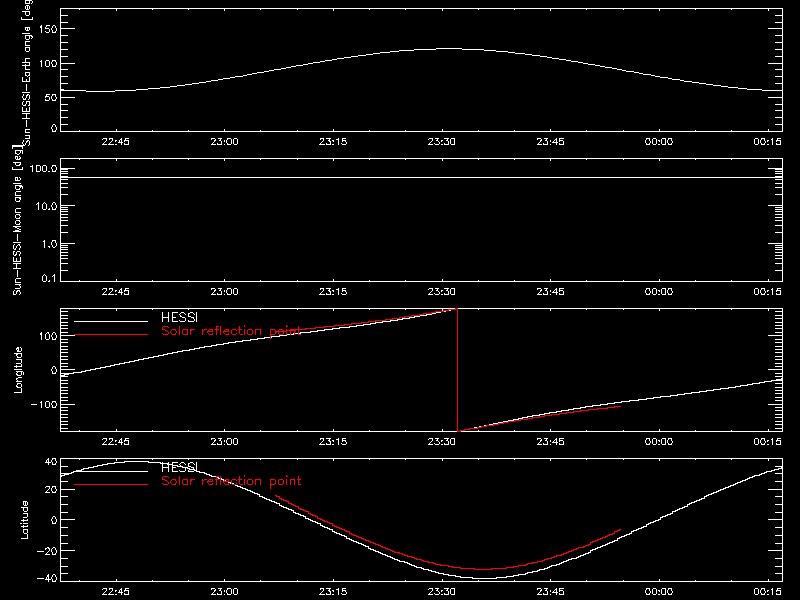Click the 100 tick on Longitude axis

pos(48,336)
